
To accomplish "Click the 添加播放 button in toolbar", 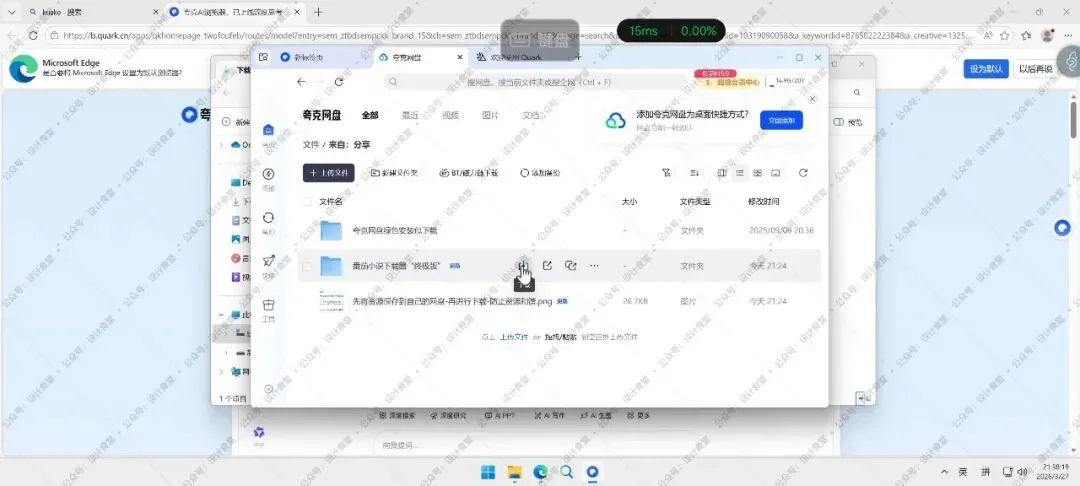I will [540, 173].
